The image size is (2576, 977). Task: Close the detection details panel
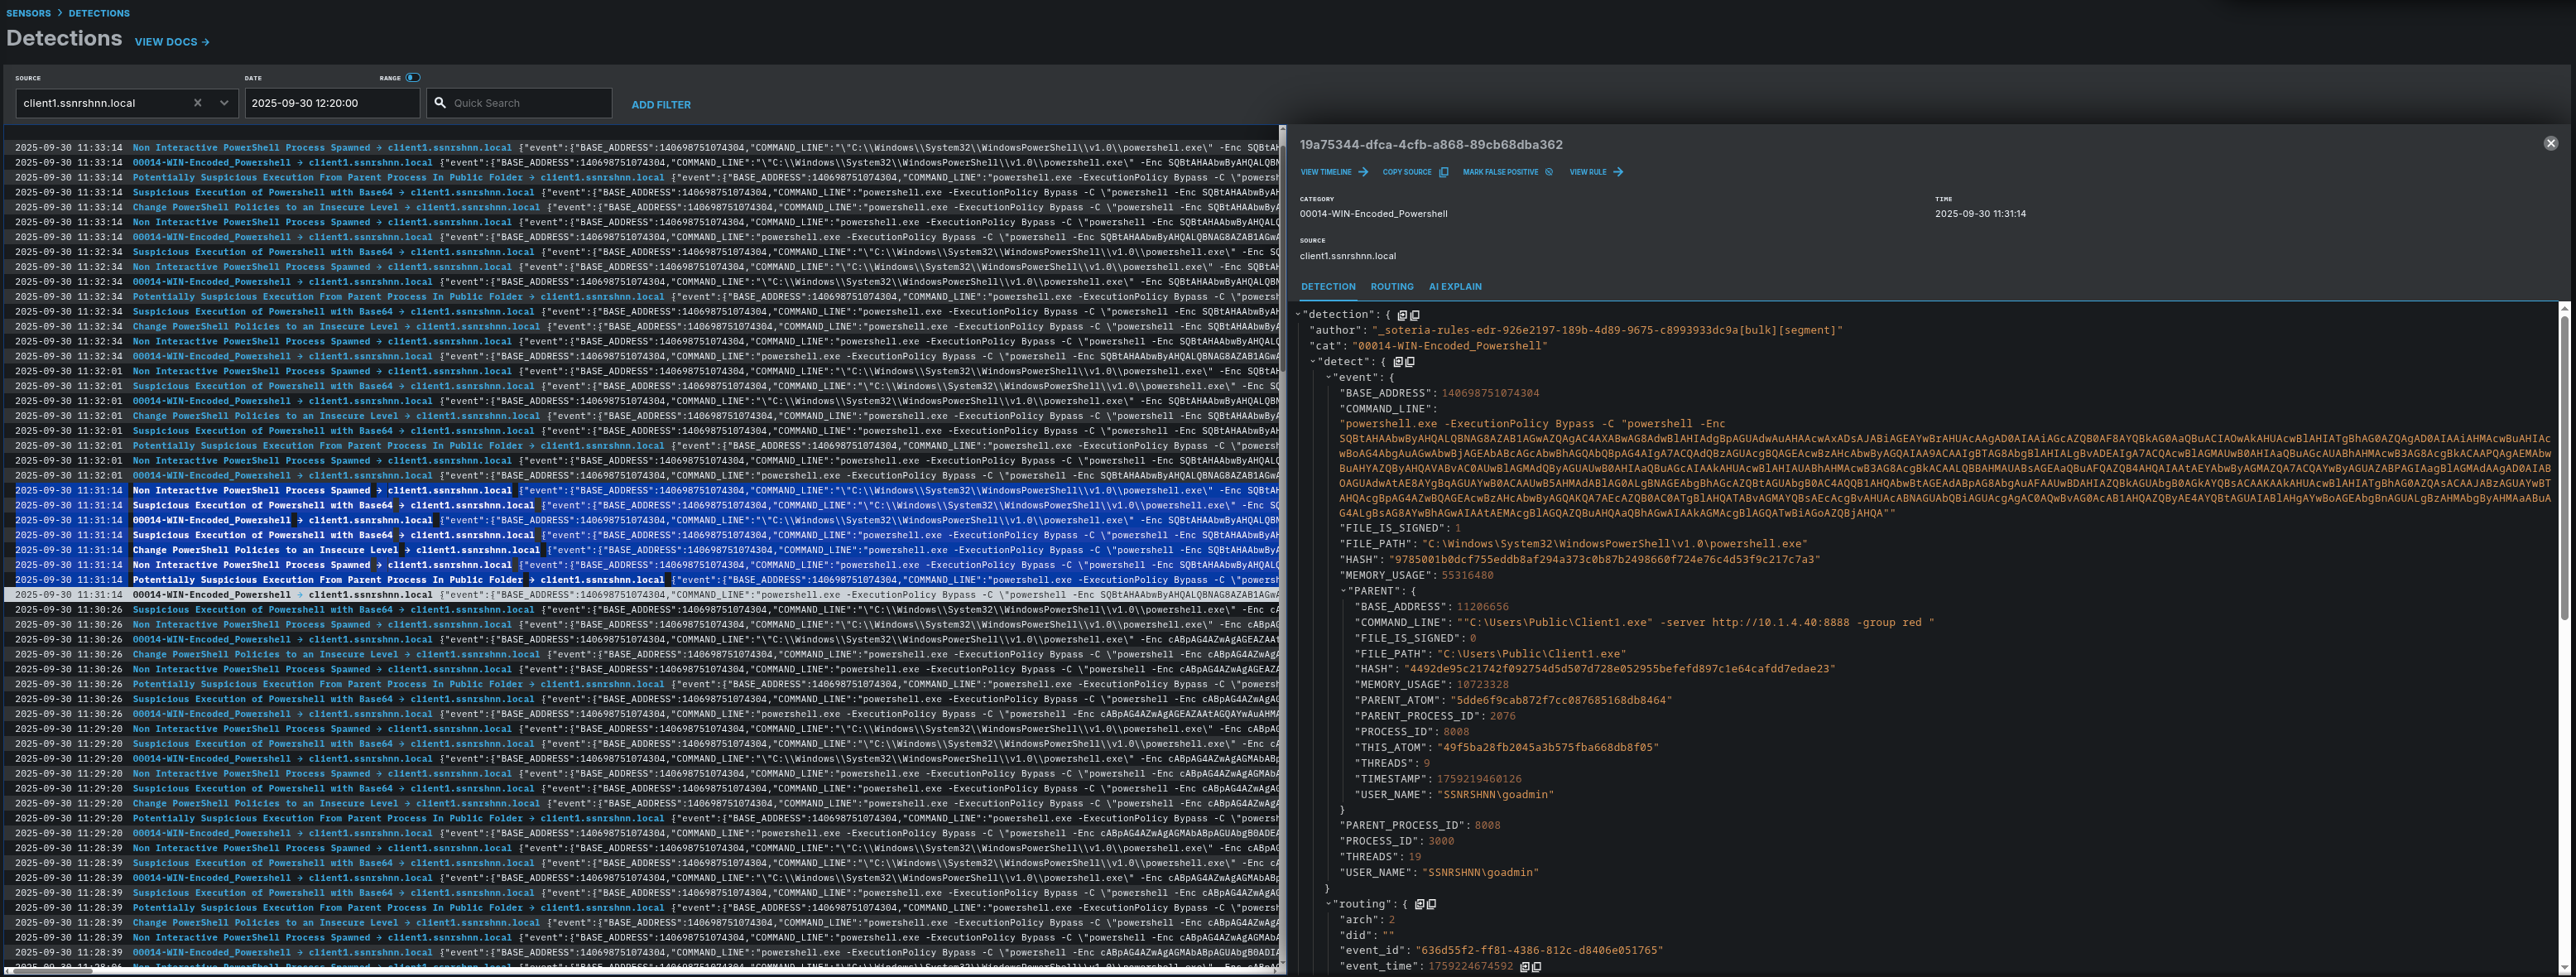2550,144
